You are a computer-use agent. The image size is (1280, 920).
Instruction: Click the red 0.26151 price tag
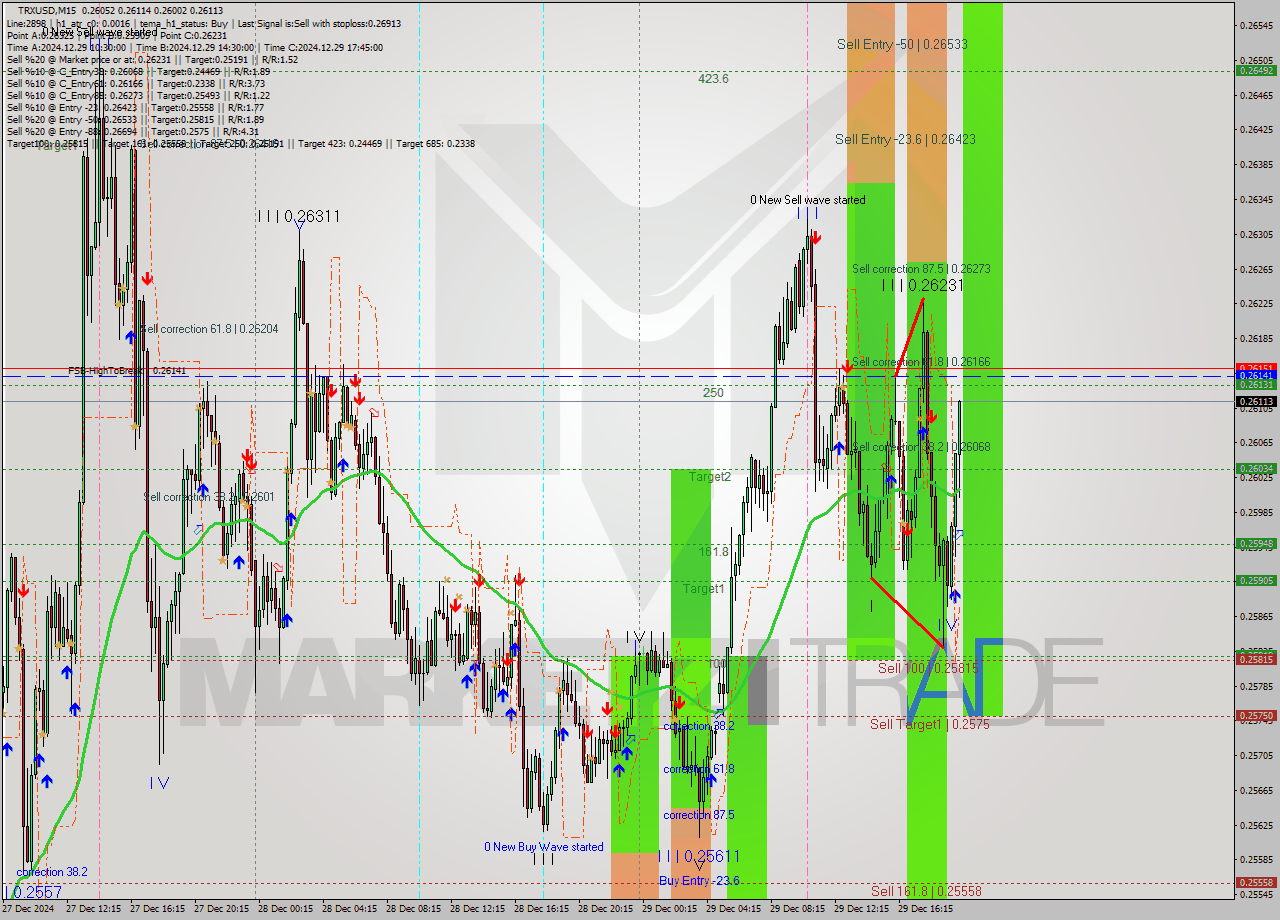coord(1256,368)
